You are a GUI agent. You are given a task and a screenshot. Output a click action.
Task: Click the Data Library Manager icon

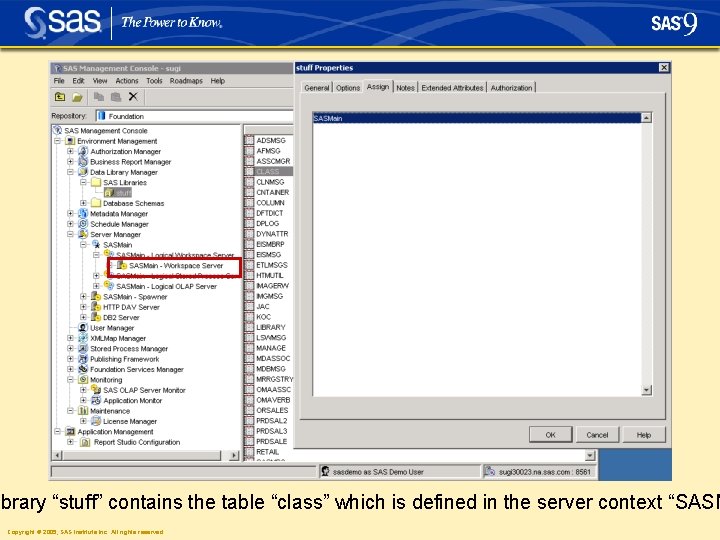point(83,172)
